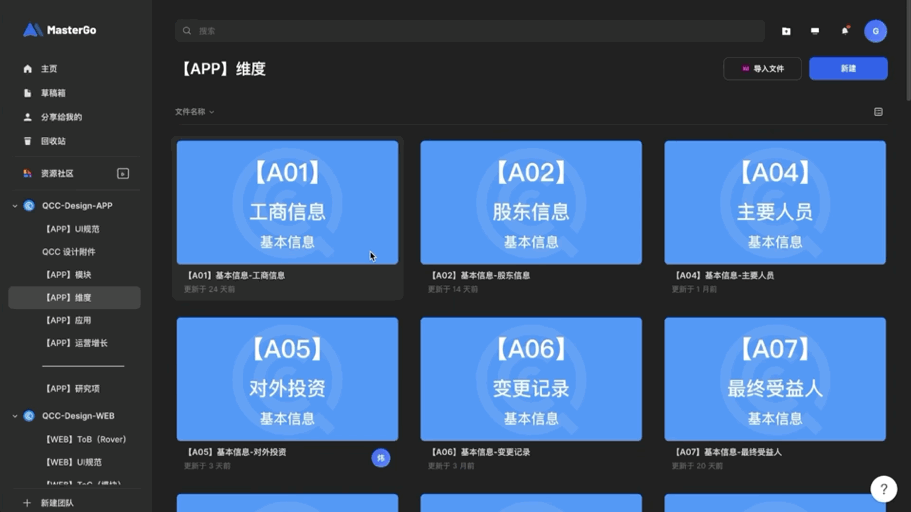Select 【WEB】ToB (Rover) project

(84, 439)
